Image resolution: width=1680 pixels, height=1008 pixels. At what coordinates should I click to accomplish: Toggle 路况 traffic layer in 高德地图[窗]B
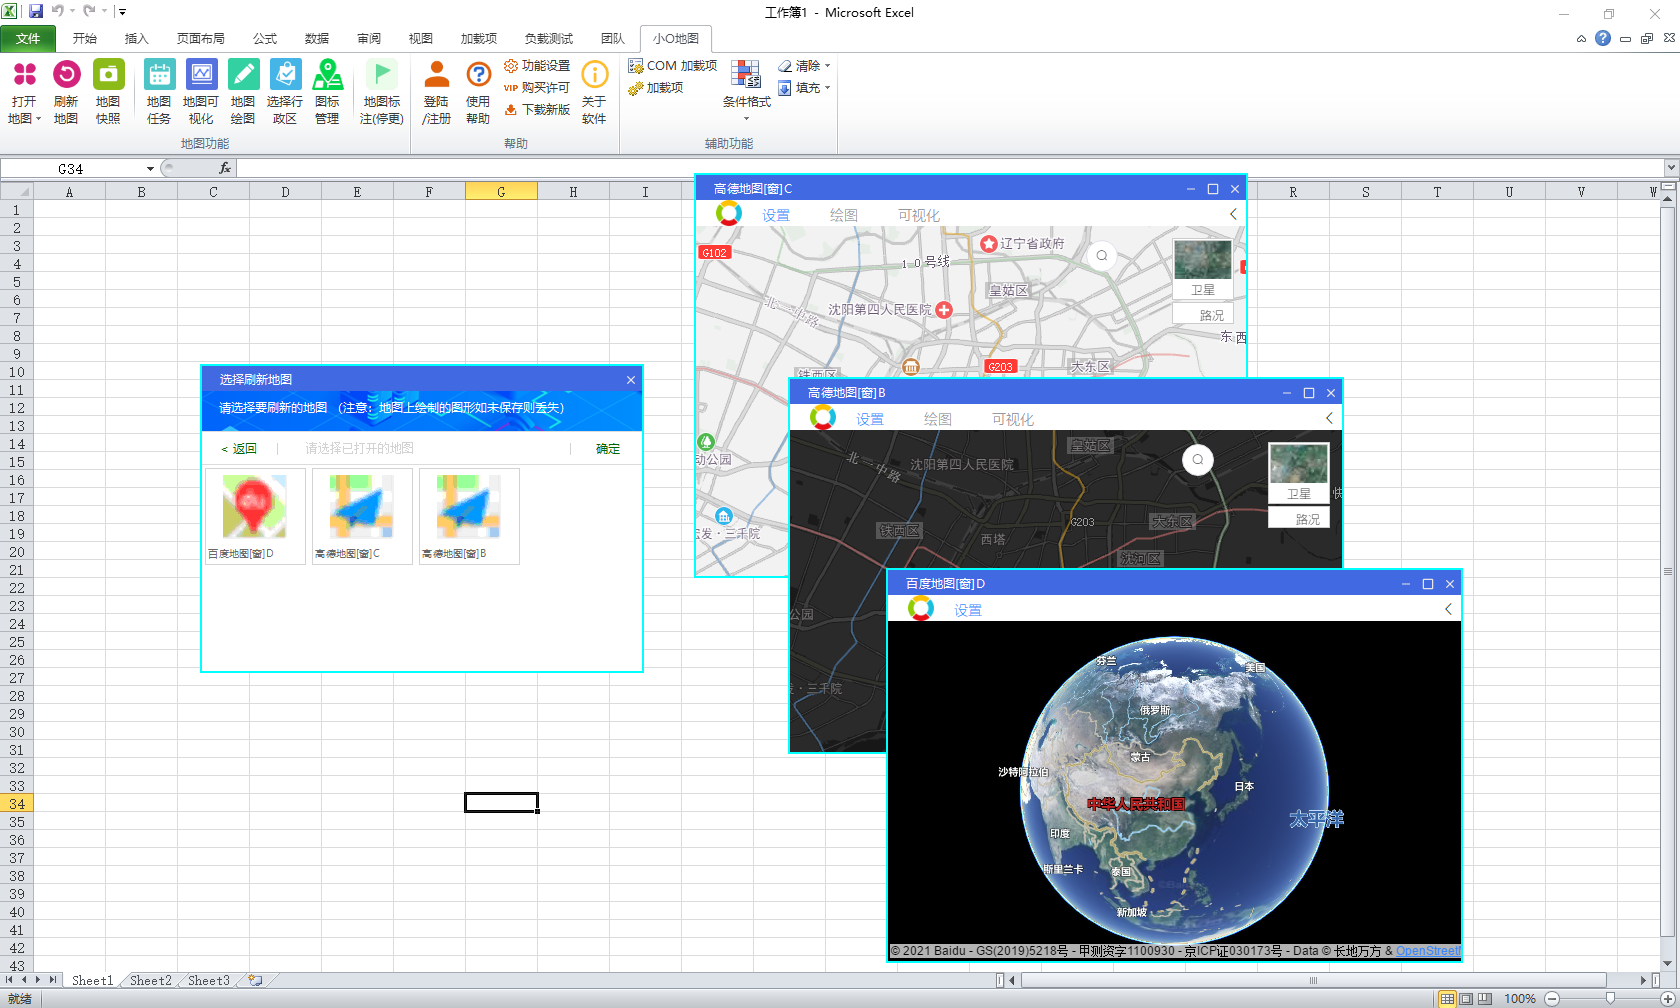point(1299,519)
